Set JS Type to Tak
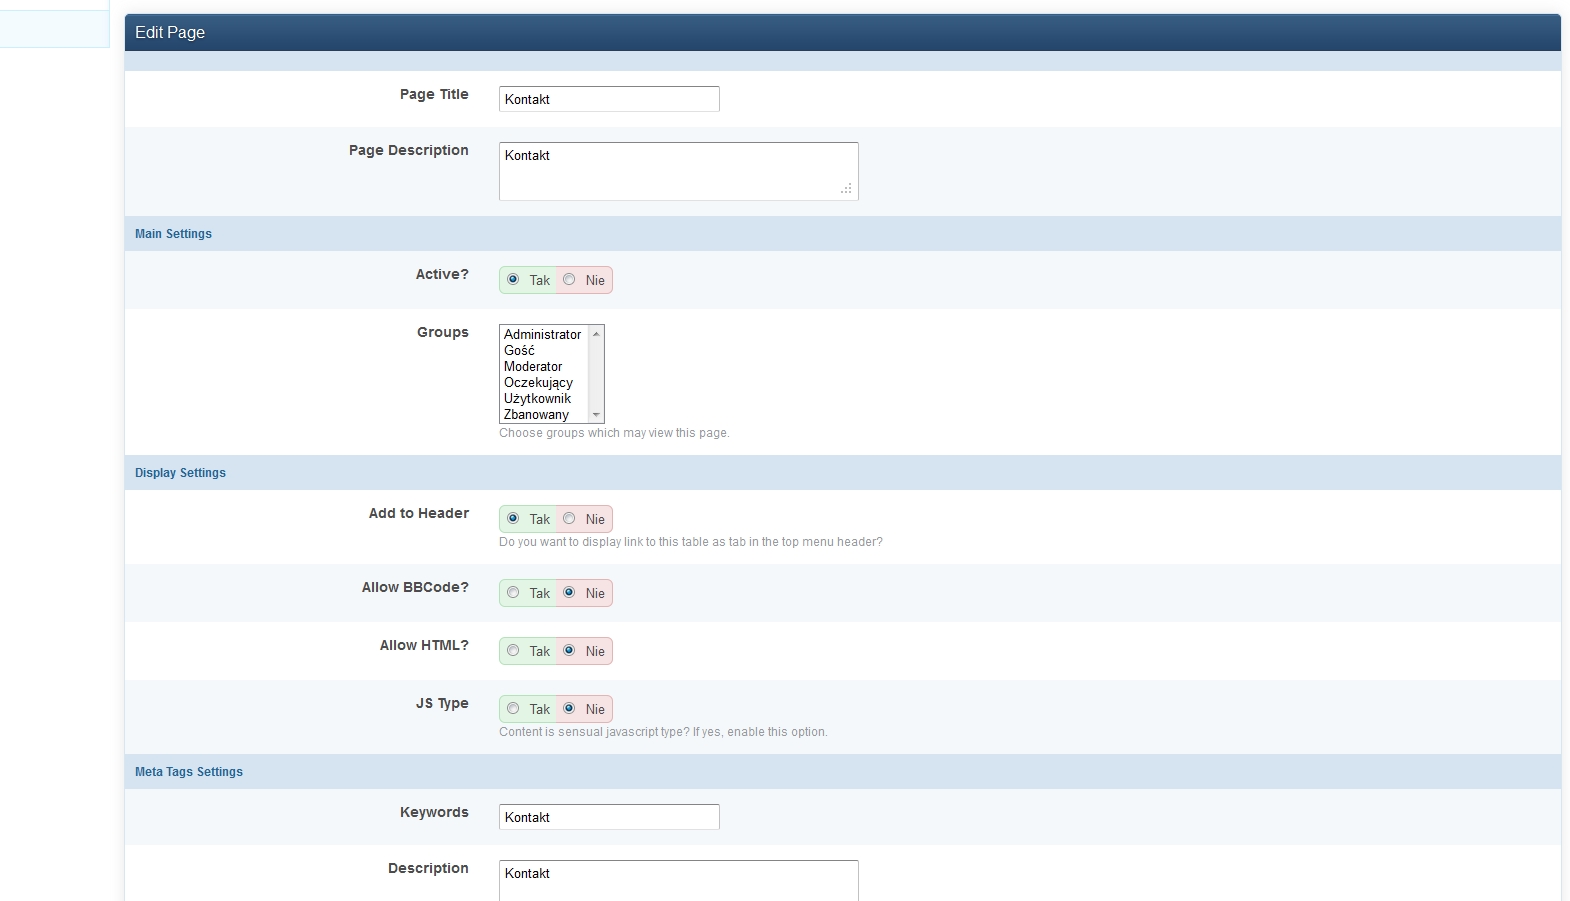Screen dimensions: 1570x901 click(x=513, y=709)
